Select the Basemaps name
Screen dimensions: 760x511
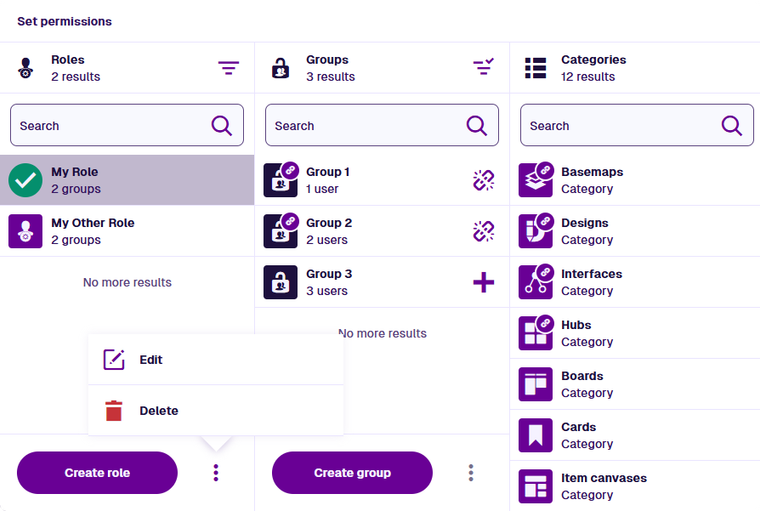tap(592, 172)
